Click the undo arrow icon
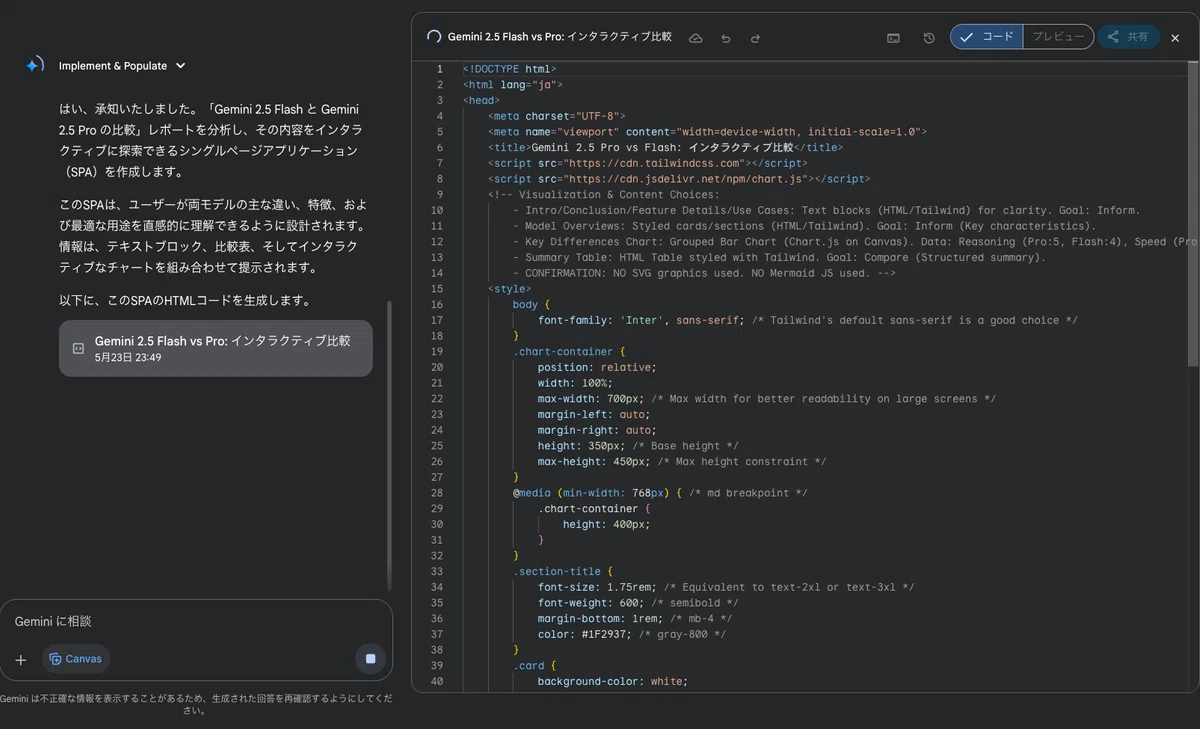The height and width of the screenshot is (729, 1200). pos(726,38)
